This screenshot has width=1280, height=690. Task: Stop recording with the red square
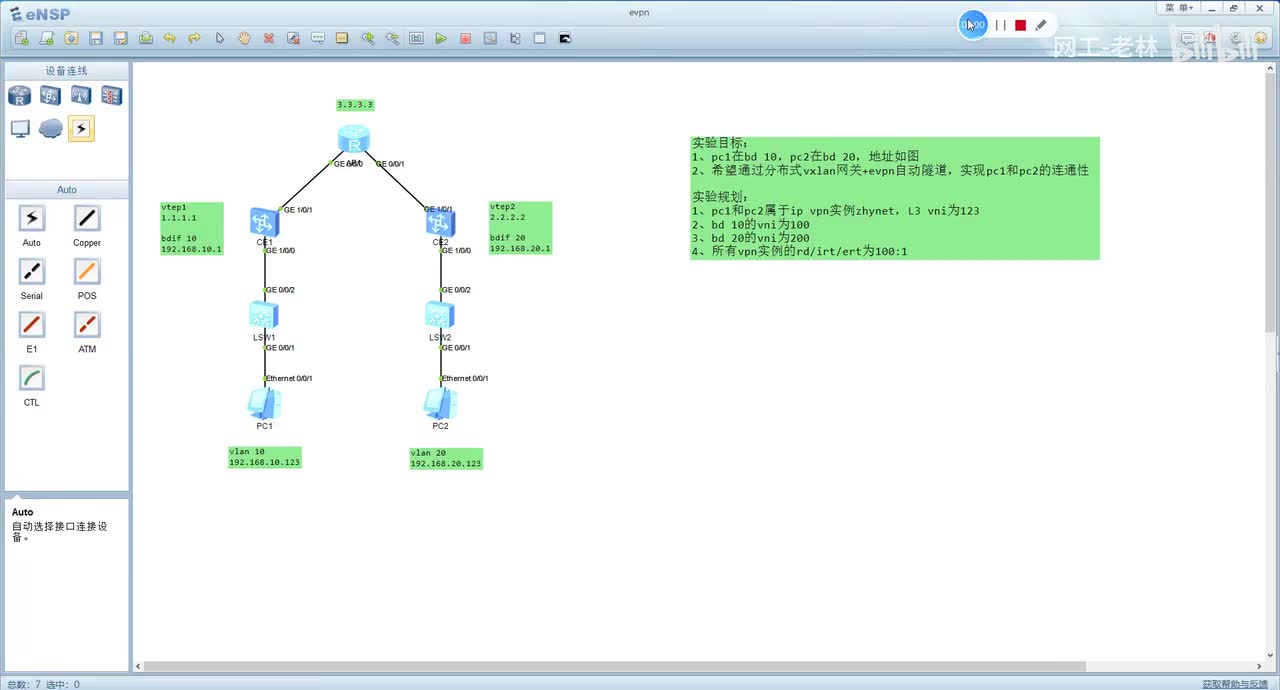click(1020, 25)
